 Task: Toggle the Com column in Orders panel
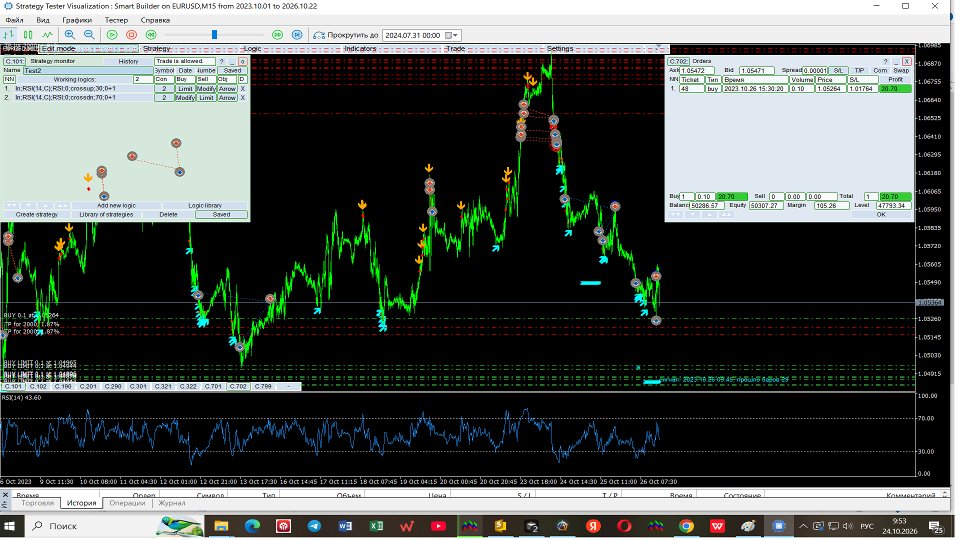coord(880,70)
